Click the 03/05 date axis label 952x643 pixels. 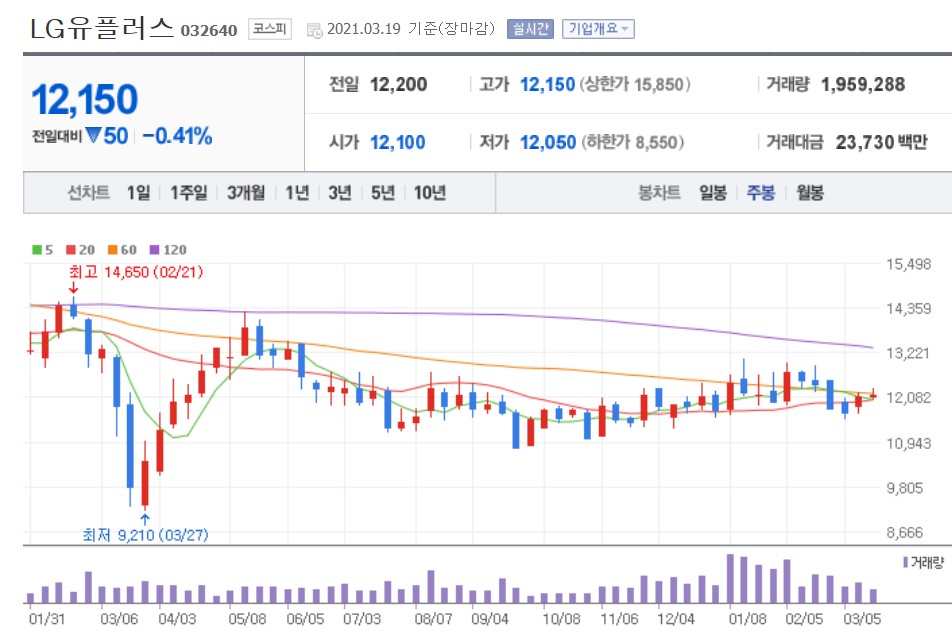862,619
